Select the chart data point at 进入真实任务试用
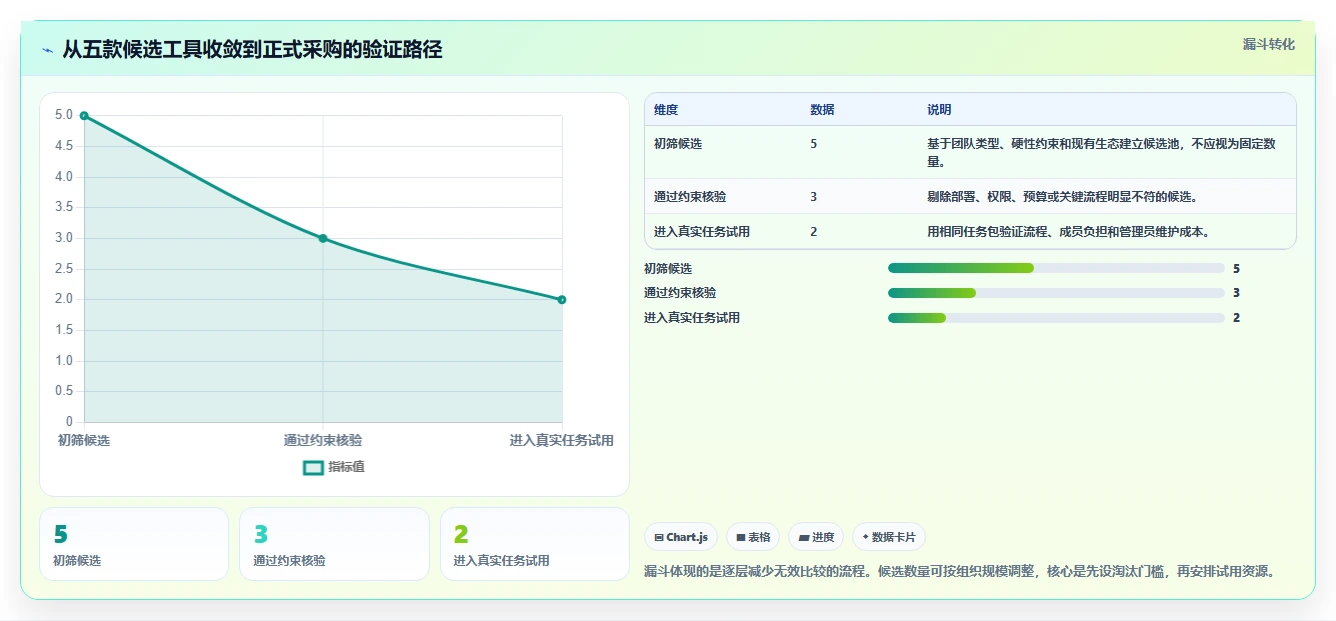1336x621 pixels. [x=562, y=299]
